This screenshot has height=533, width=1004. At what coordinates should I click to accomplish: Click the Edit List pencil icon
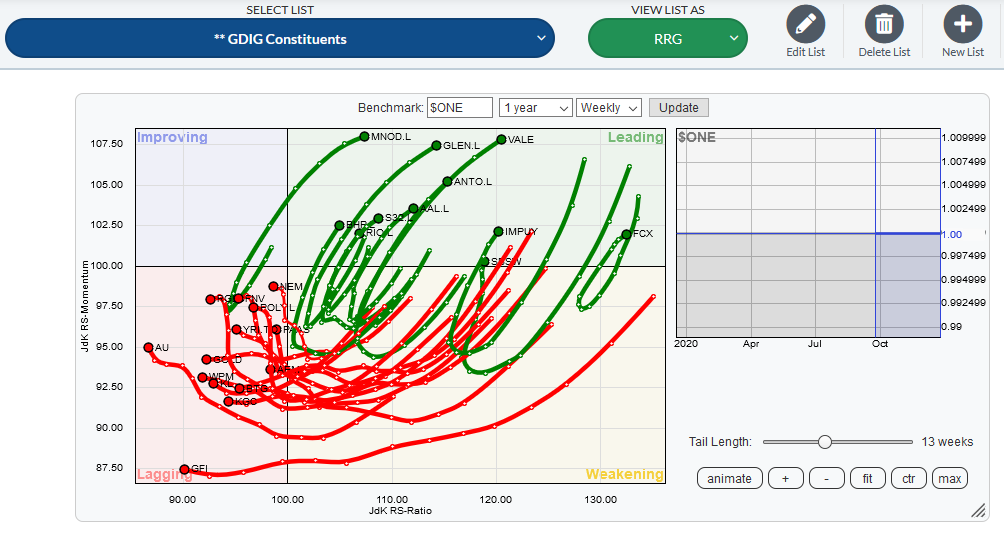805,24
